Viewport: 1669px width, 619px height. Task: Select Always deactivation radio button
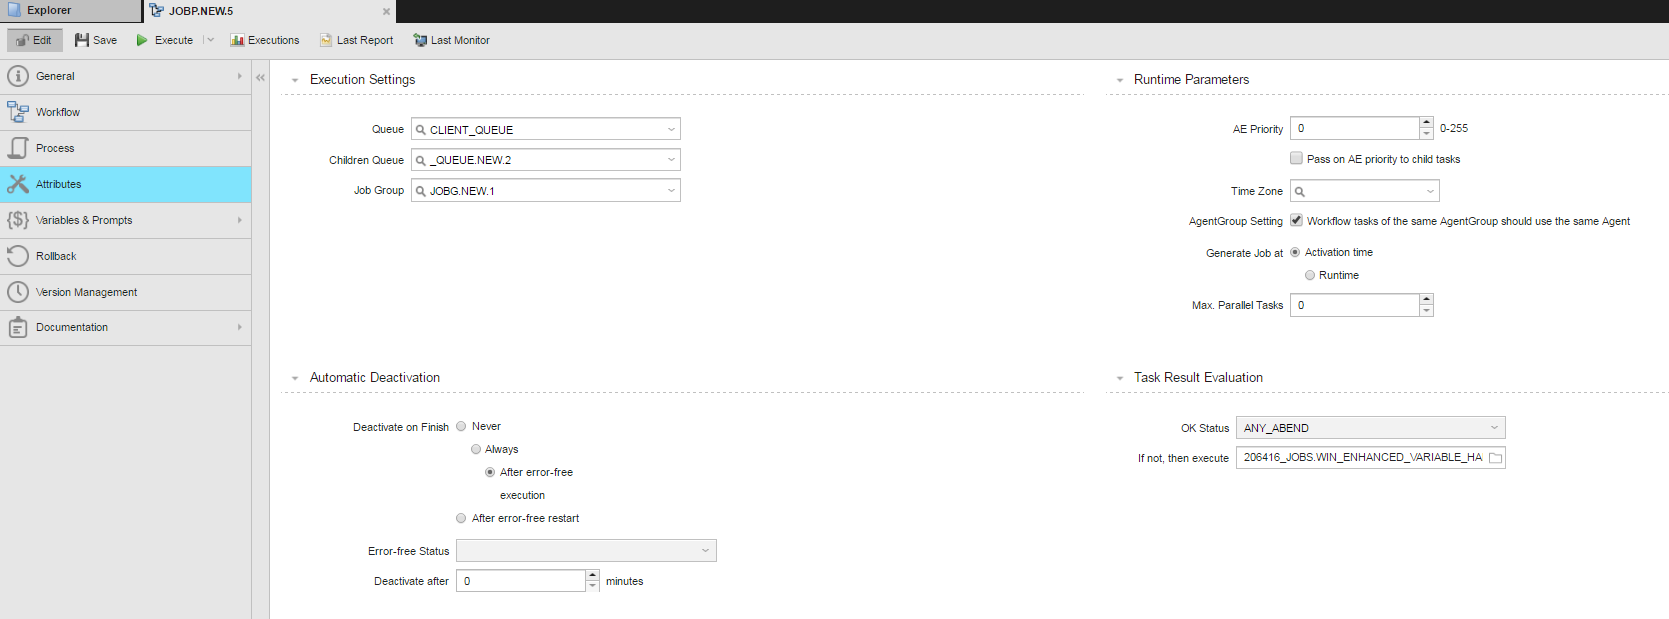click(x=476, y=449)
